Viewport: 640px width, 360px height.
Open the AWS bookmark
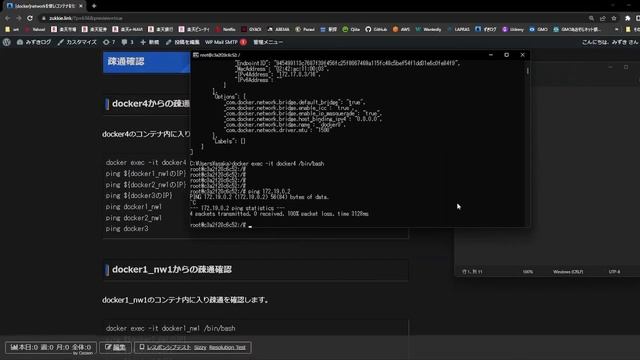401,29
